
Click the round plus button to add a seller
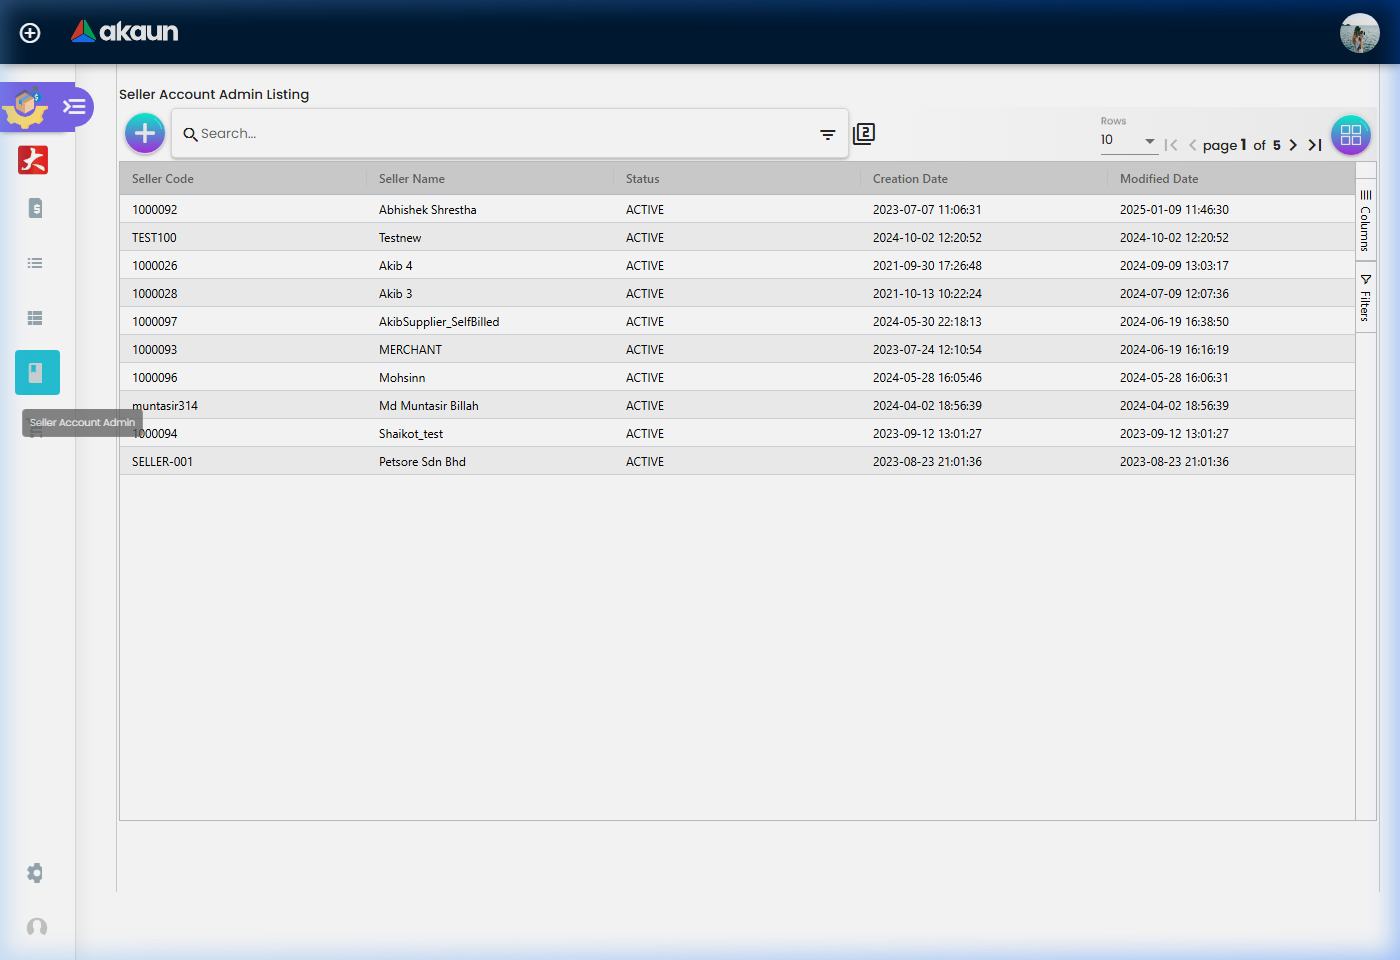click(145, 133)
